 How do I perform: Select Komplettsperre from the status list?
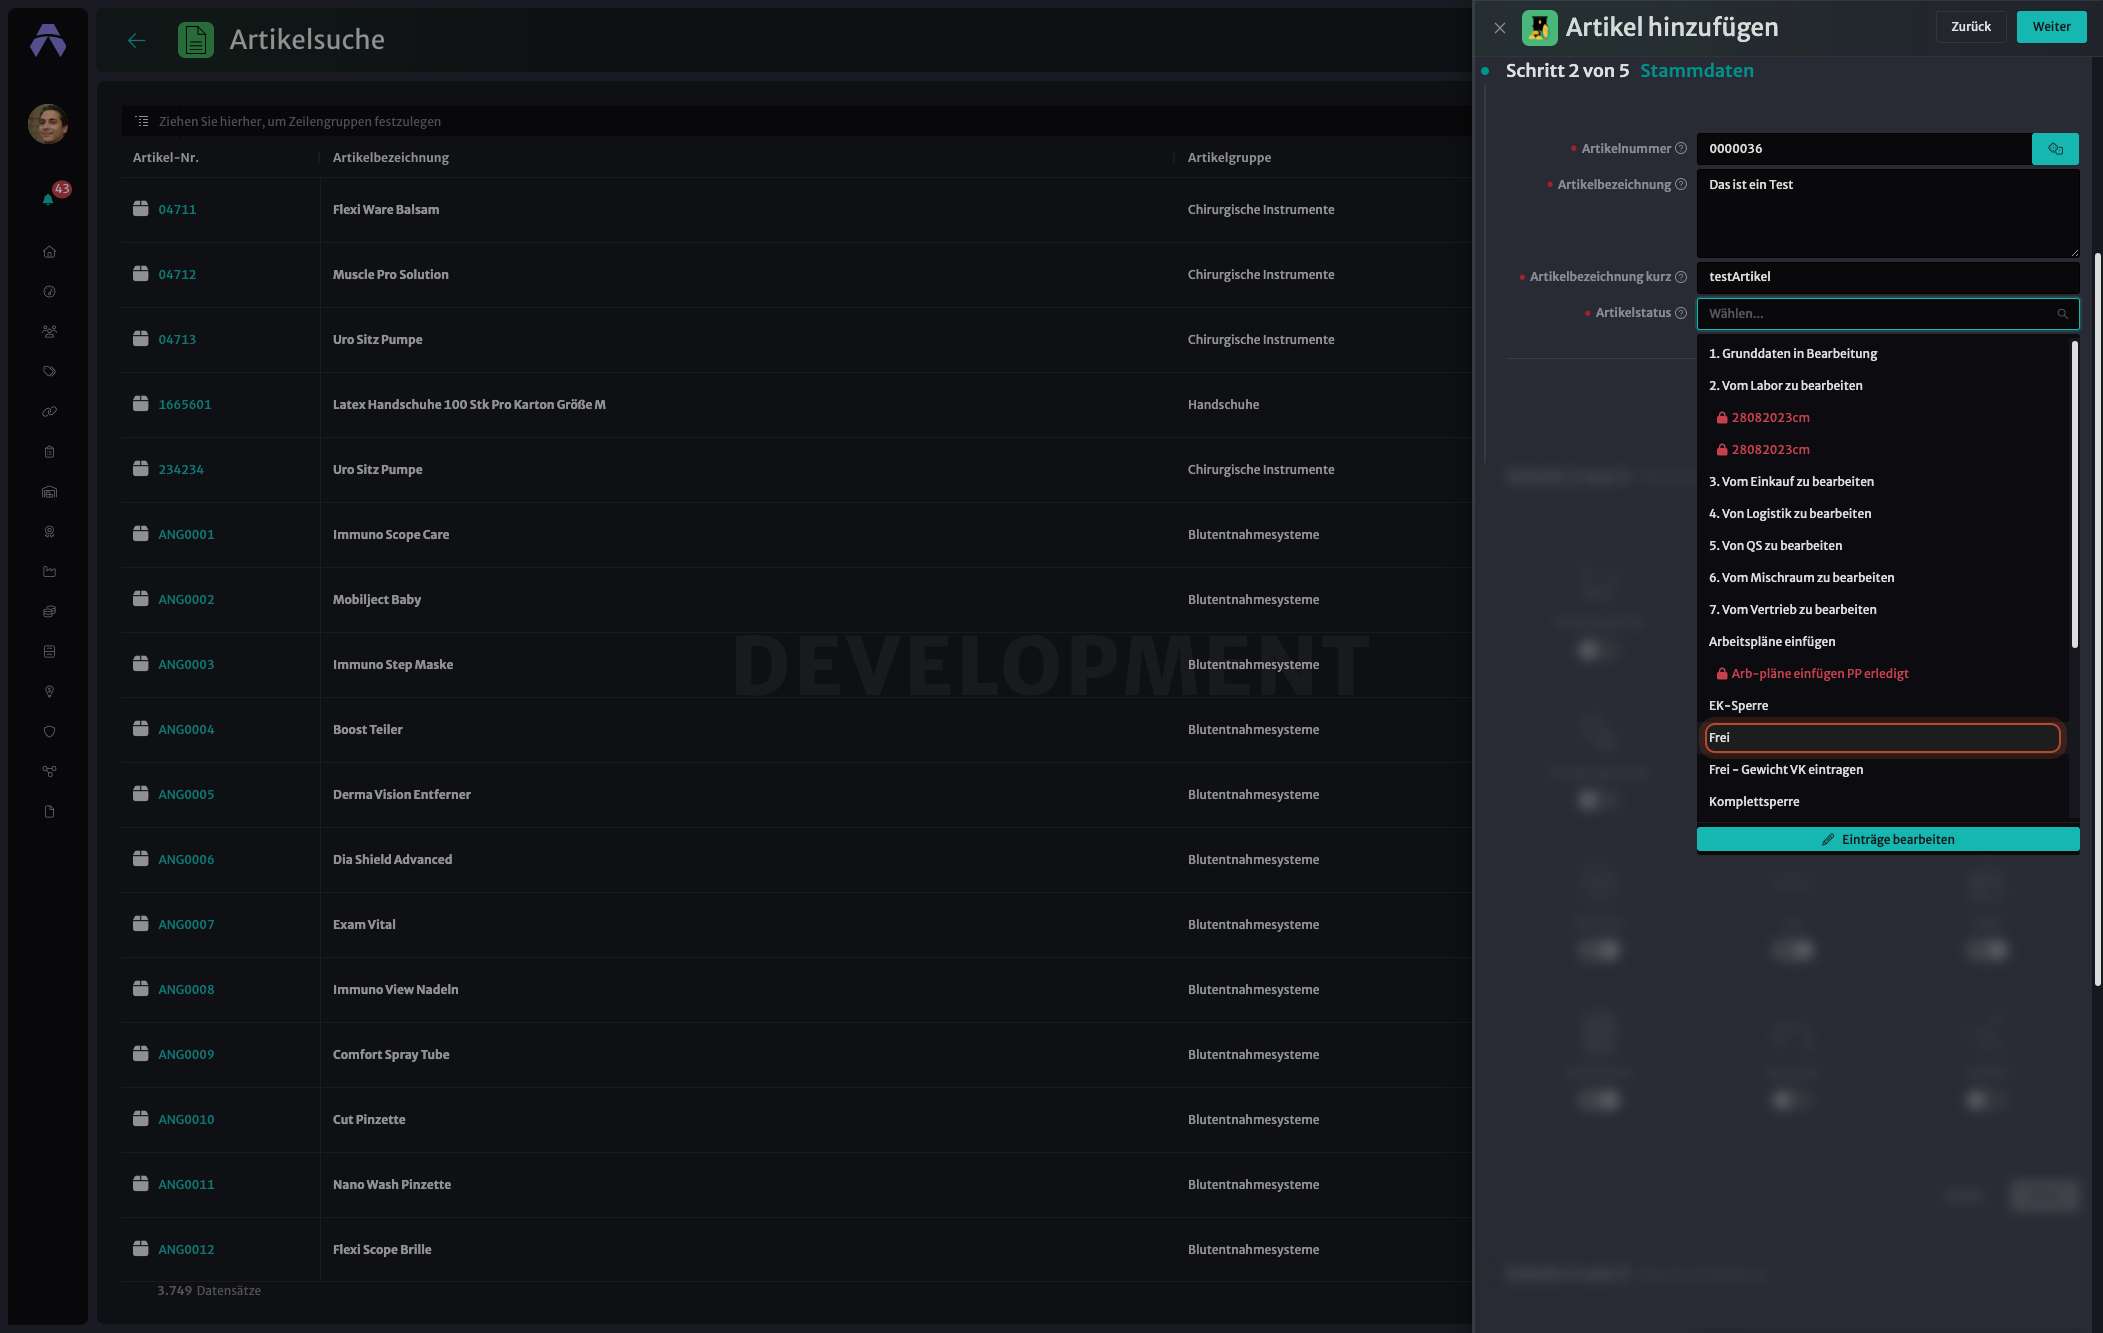(x=1754, y=802)
